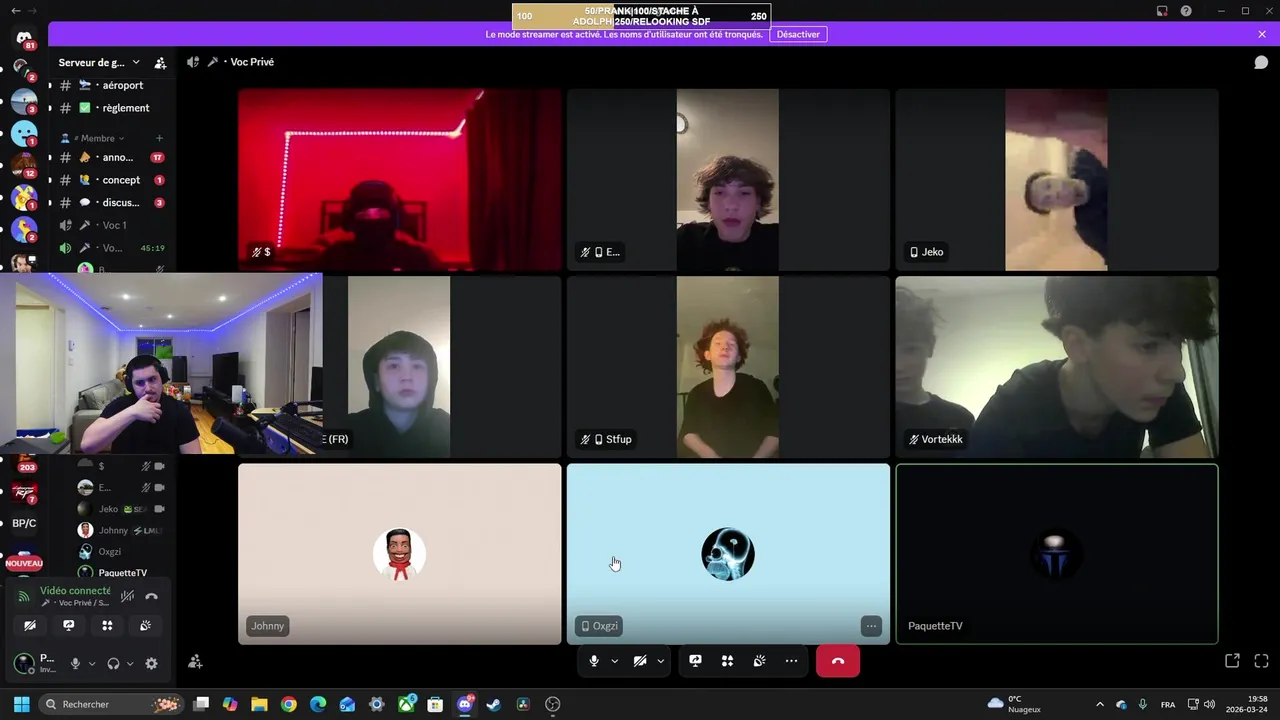Open server marked NOUVEAU
Screen dimensions: 1280x720
pyautogui.click(x=24, y=560)
